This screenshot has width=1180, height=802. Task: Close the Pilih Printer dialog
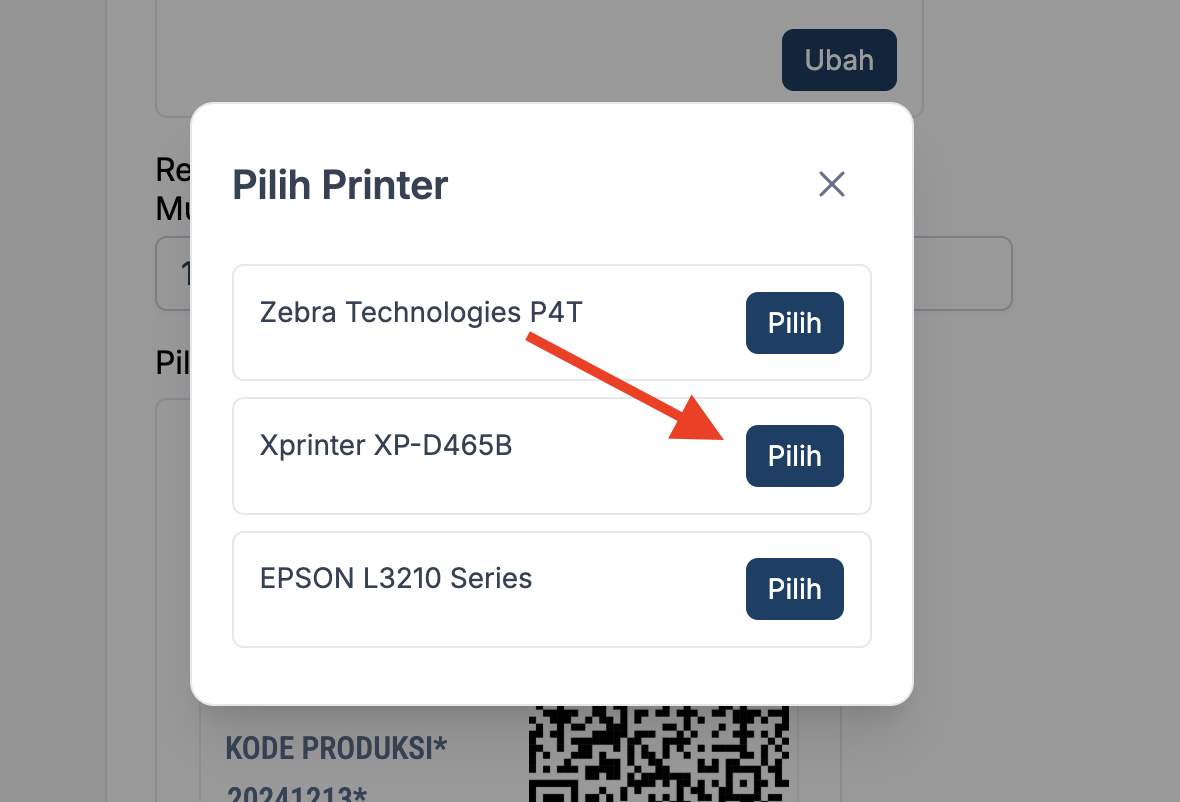click(832, 184)
